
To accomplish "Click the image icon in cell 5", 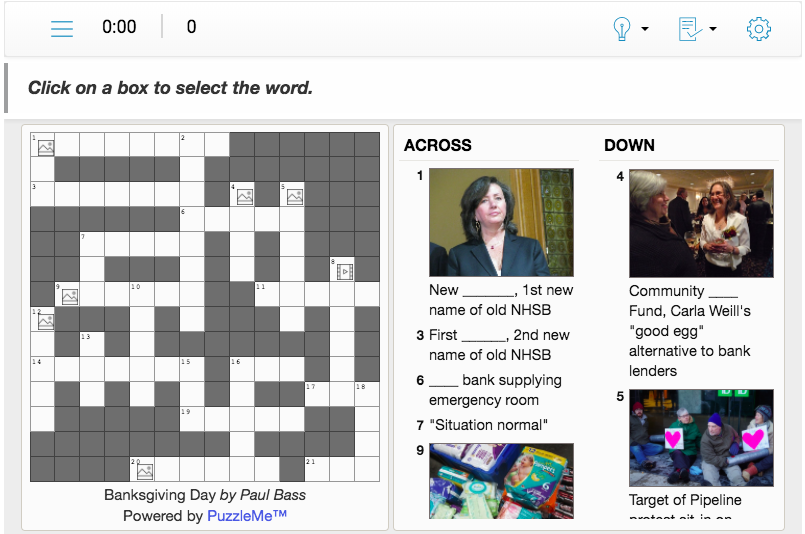I will coord(295,197).
